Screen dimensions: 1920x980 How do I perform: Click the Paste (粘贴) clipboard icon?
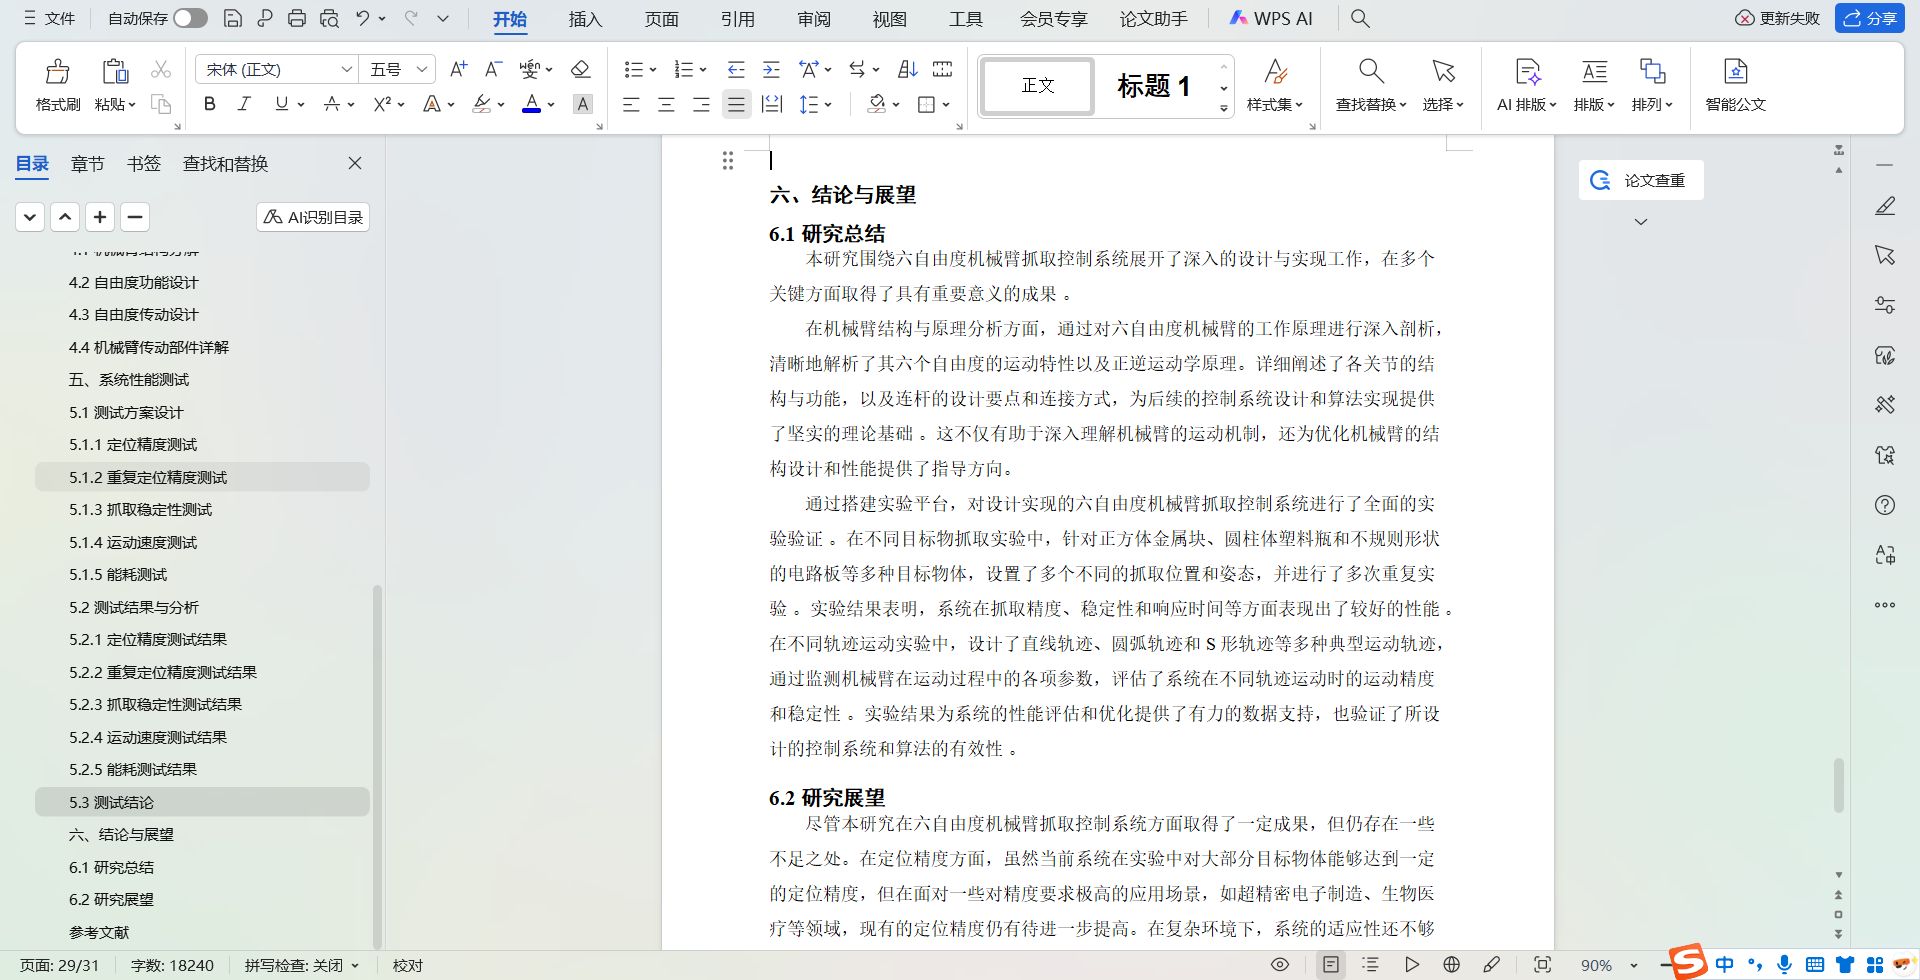[x=115, y=71]
